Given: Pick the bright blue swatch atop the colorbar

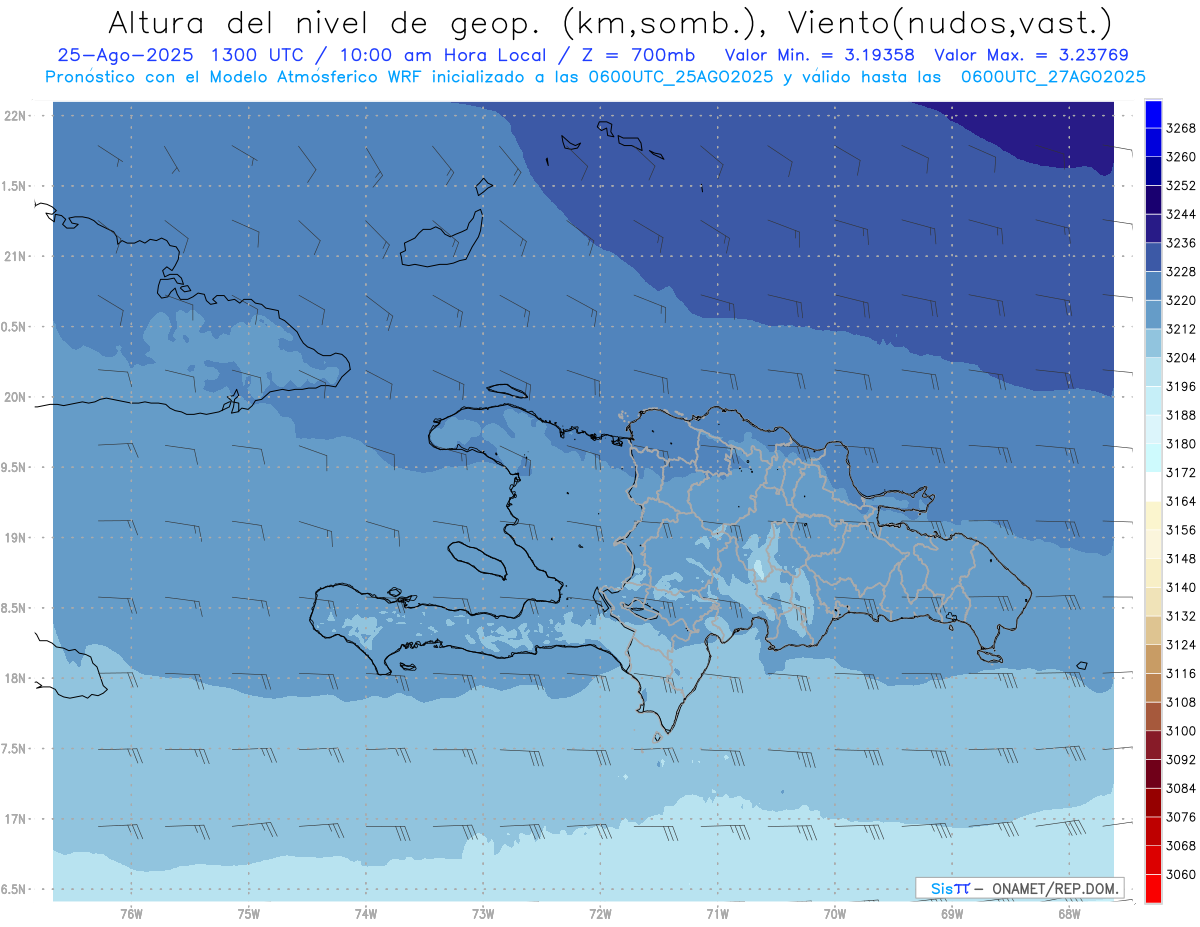Looking at the screenshot, I should point(1153,114).
